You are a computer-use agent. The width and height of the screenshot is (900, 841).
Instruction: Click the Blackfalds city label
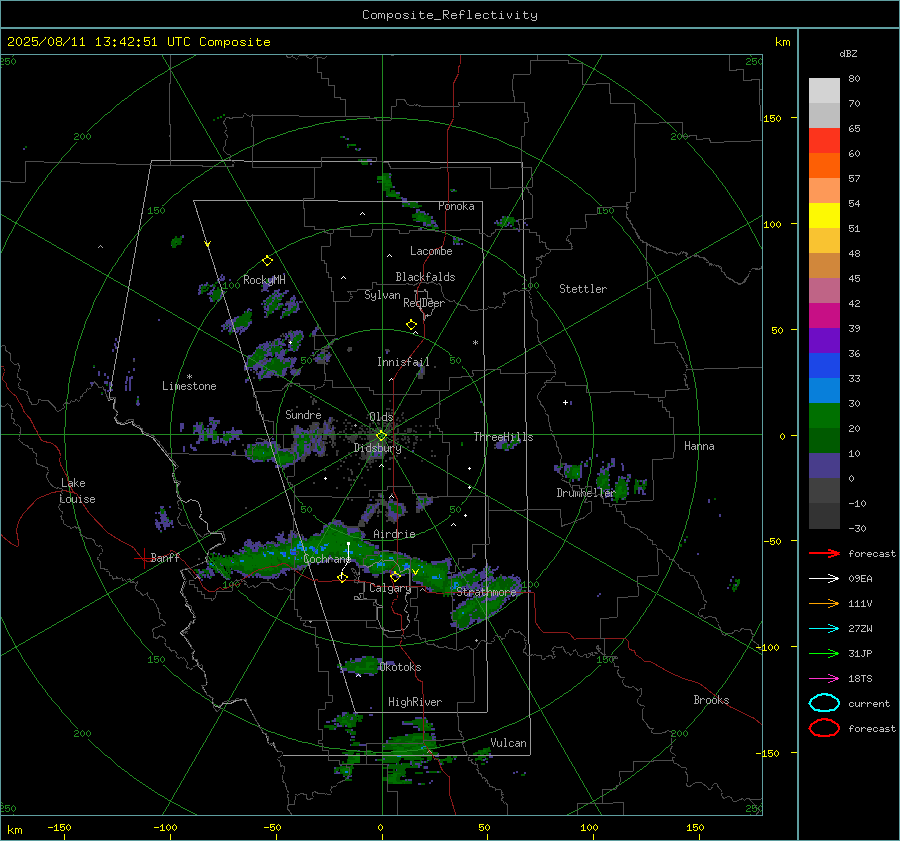pos(425,277)
